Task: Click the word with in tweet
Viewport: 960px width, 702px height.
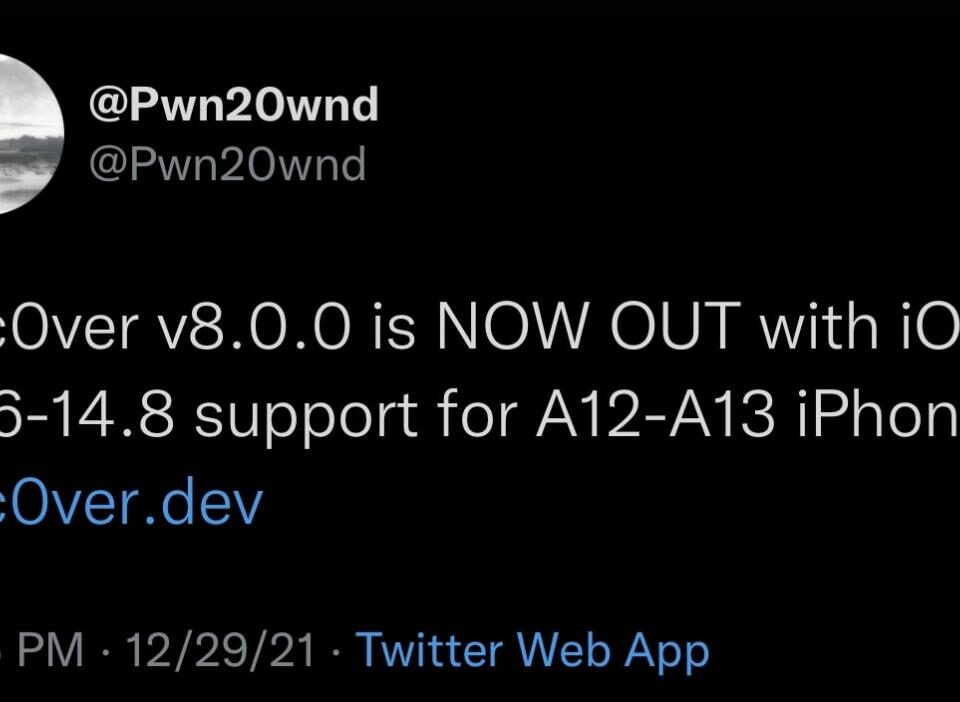Action: tap(817, 327)
